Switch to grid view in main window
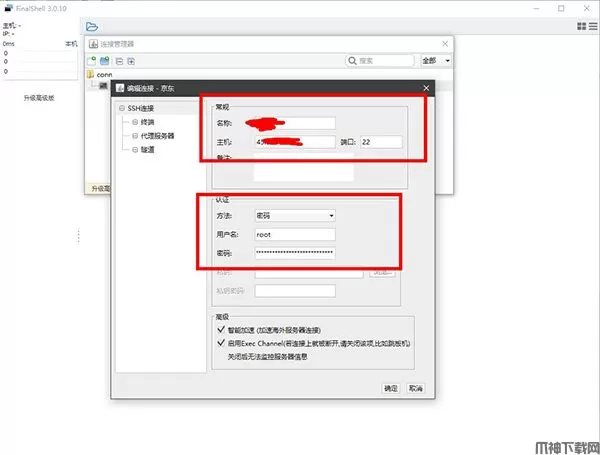 point(581,26)
